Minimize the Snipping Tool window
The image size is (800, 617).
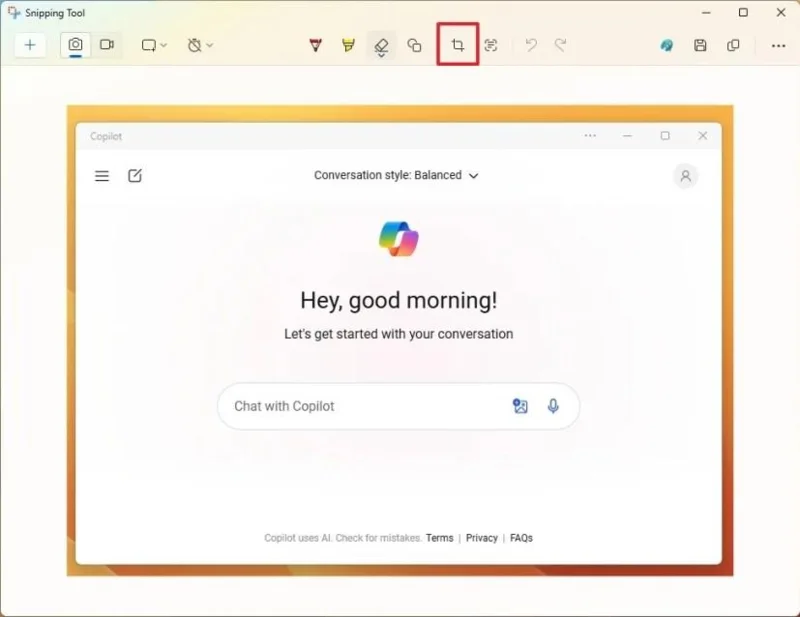[x=706, y=13]
